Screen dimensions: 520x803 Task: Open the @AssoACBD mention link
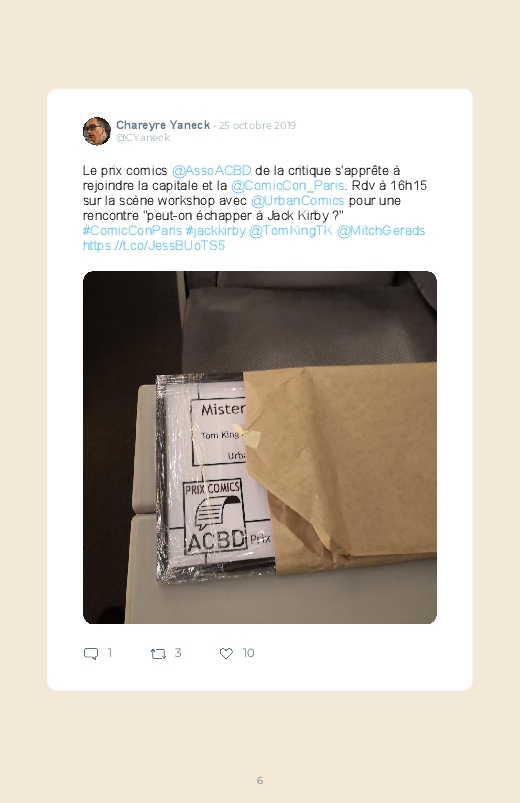click(x=212, y=171)
